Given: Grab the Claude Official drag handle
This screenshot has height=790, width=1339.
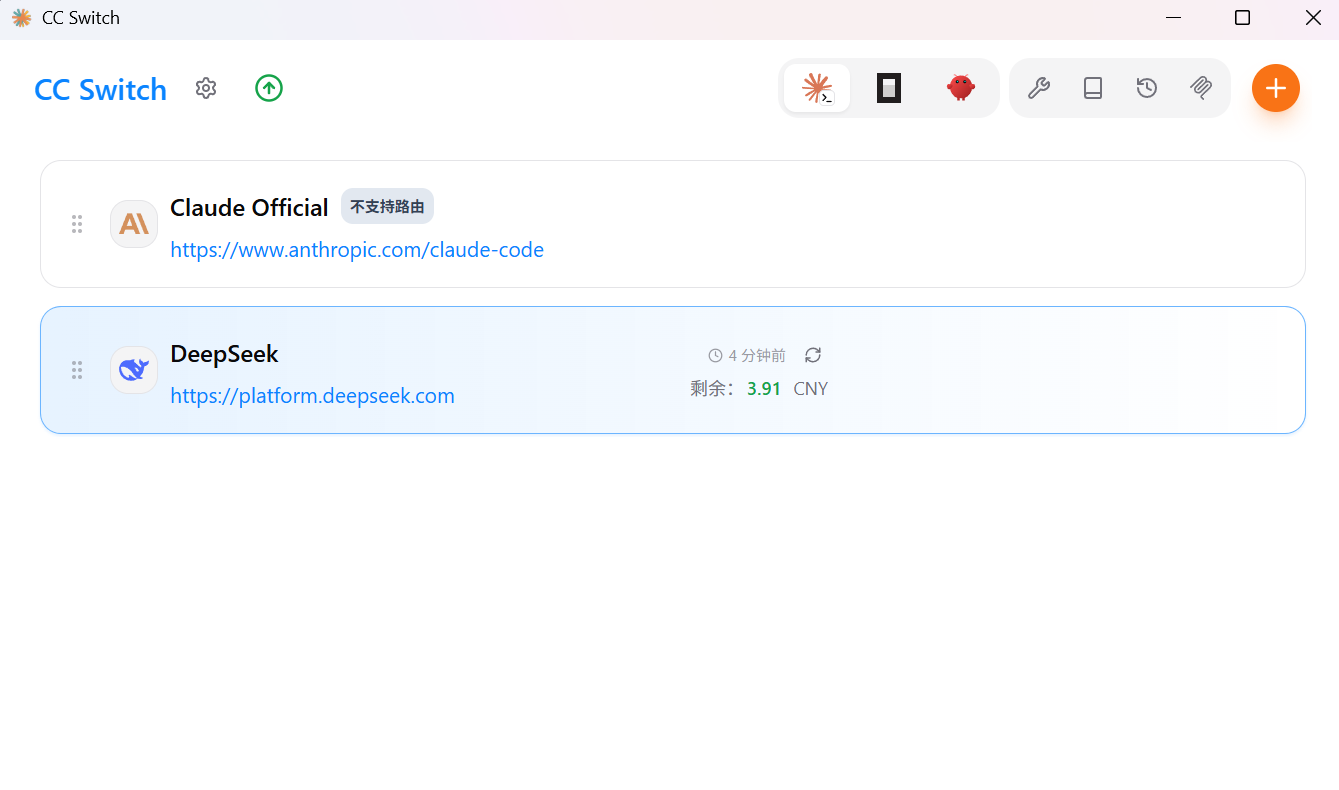Looking at the screenshot, I should click(x=77, y=224).
